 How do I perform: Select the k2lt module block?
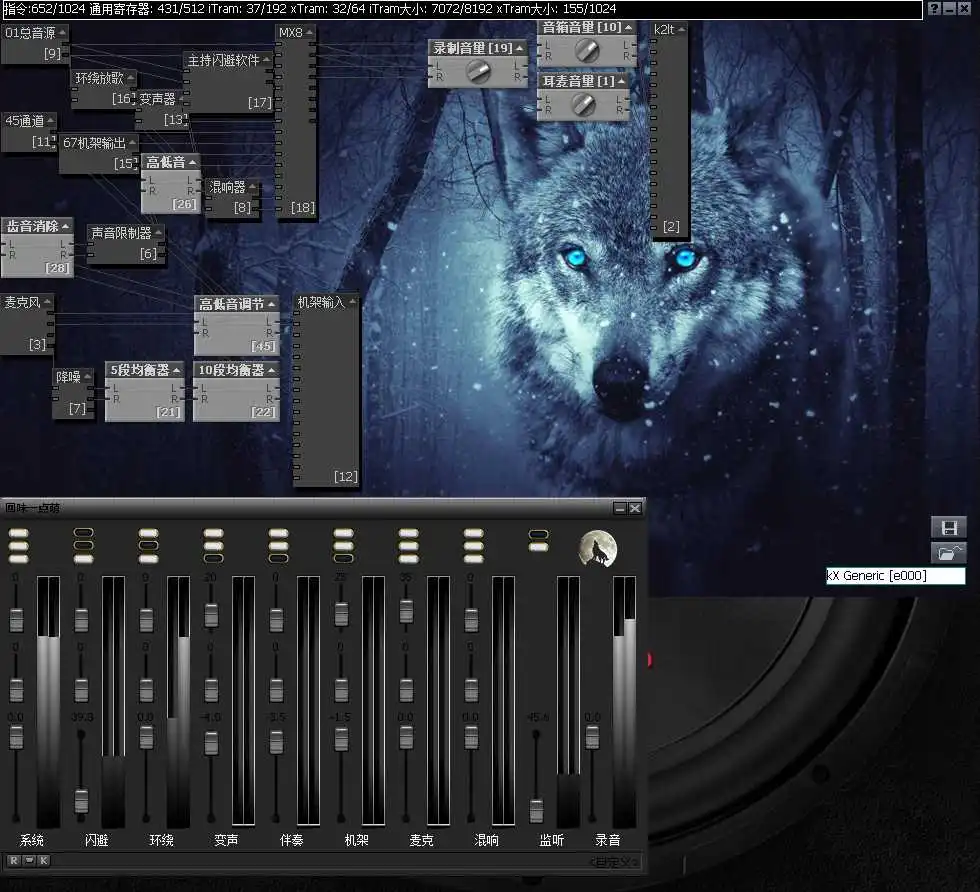[x=669, y=129]
